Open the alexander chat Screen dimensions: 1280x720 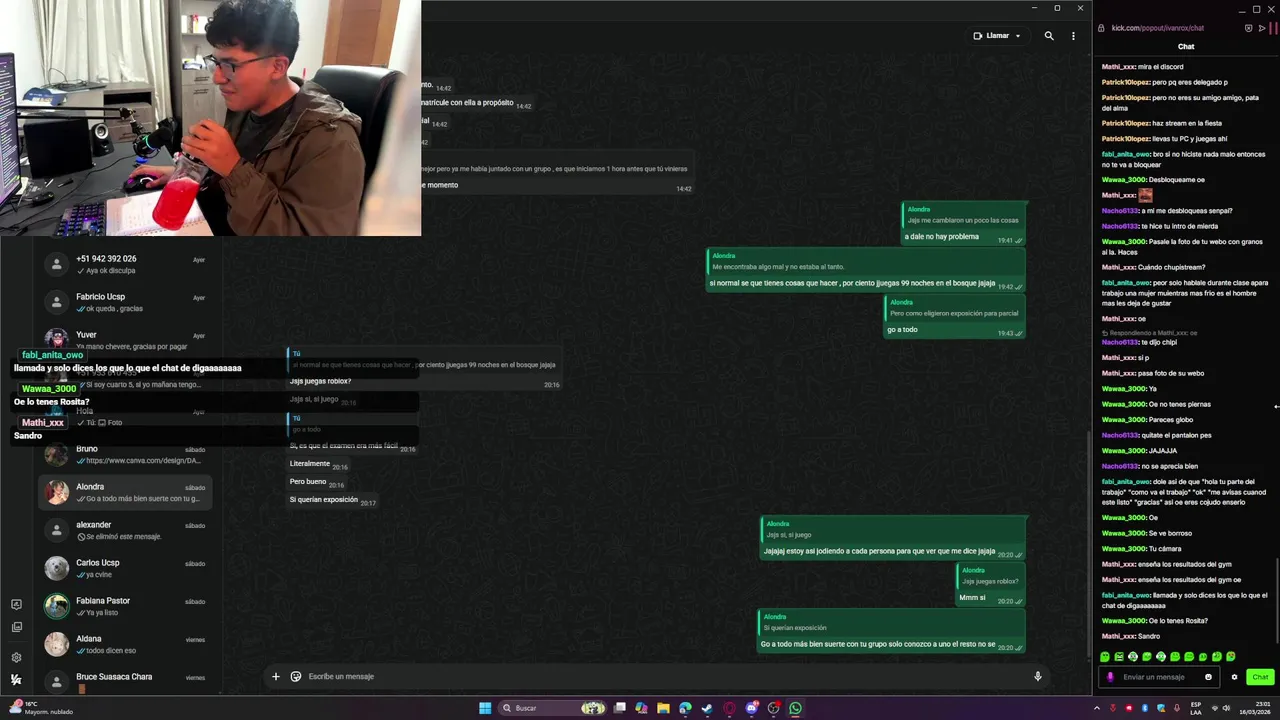[x=125, y=530]
